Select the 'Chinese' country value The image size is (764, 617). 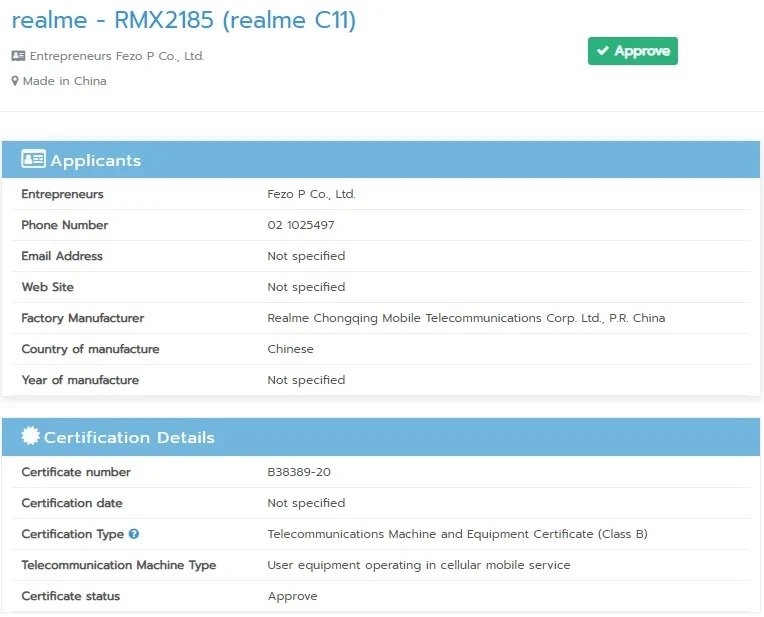(x=290, y=349)
